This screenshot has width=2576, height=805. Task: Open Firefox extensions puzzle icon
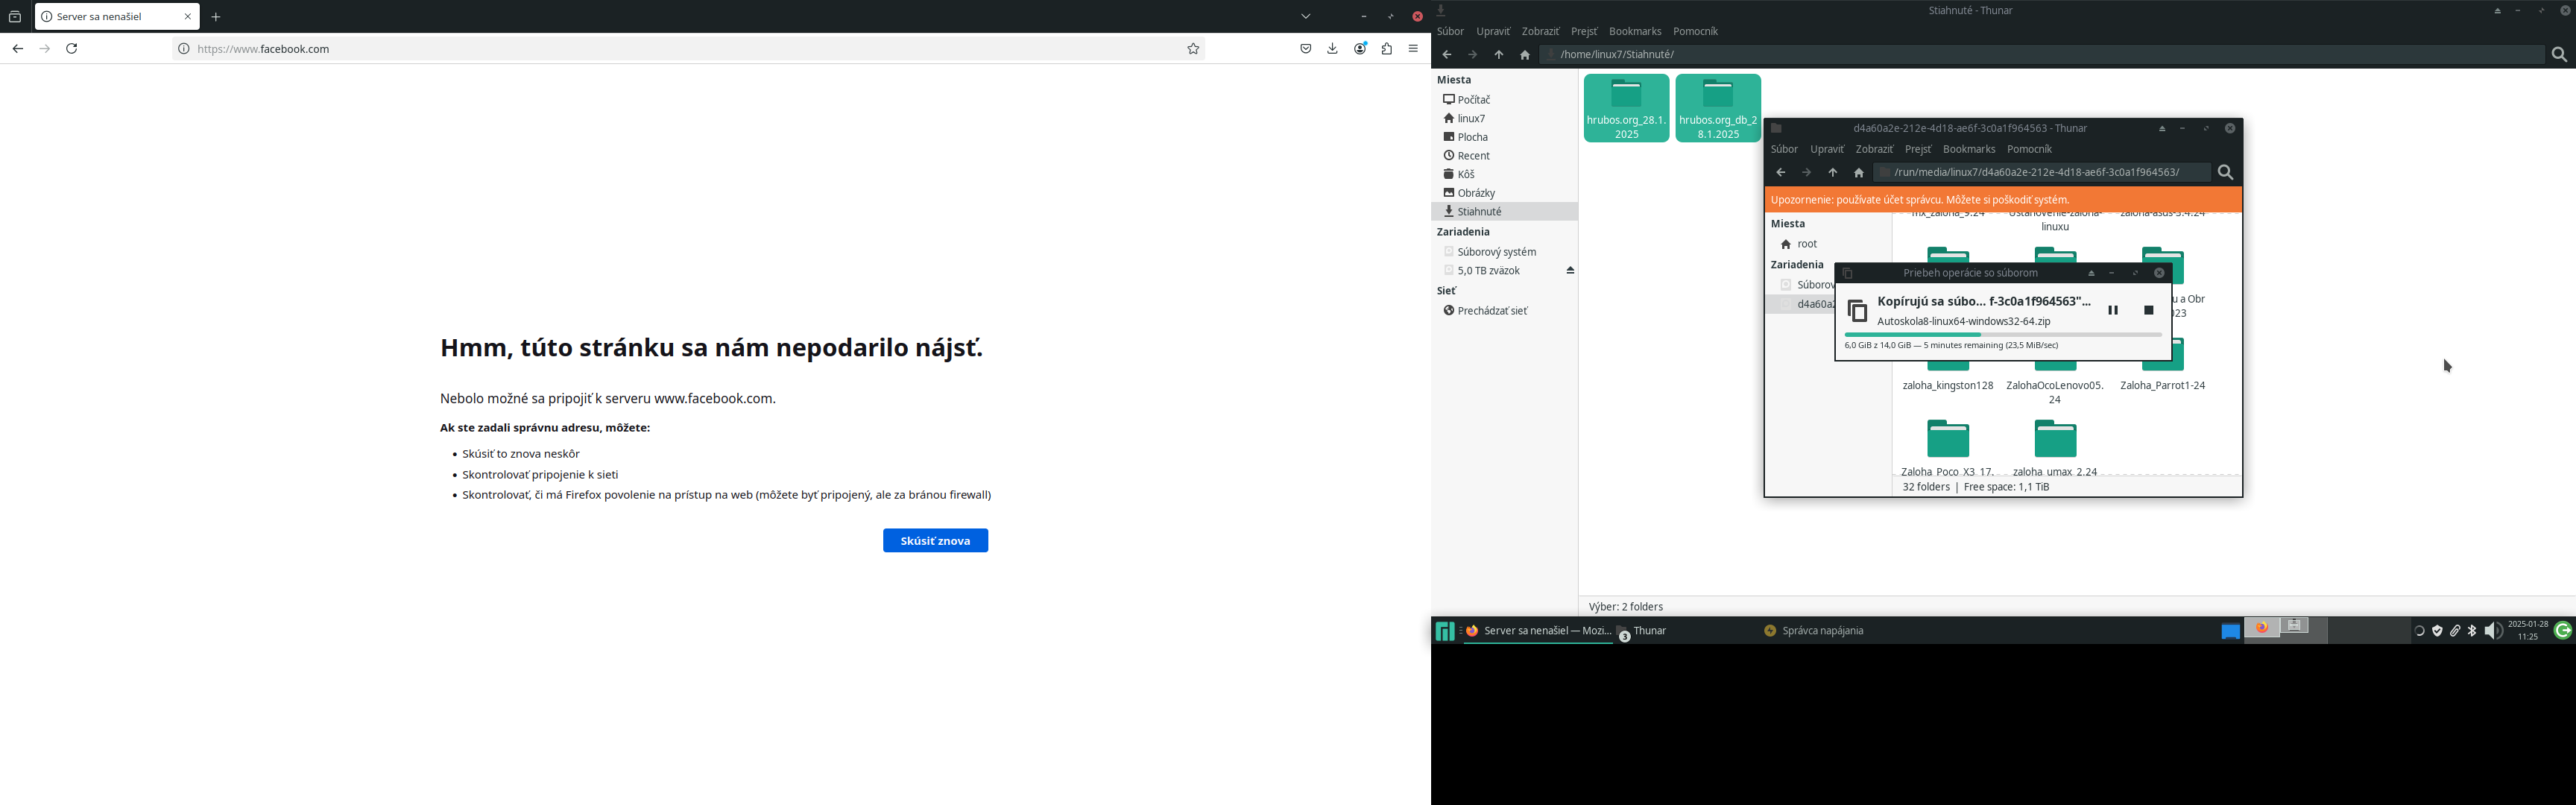[1387, 49]
